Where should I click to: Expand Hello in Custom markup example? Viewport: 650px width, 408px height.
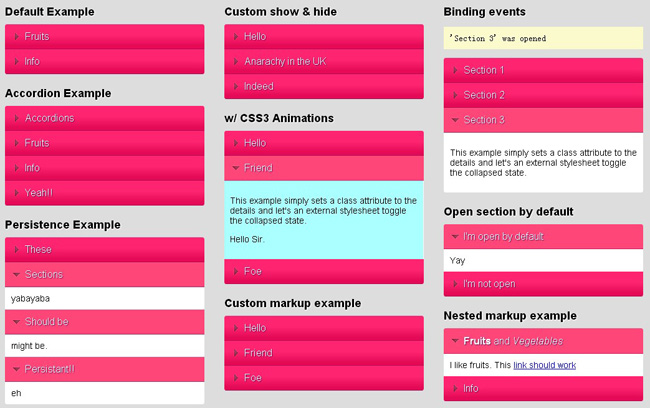tap(255, 327)
